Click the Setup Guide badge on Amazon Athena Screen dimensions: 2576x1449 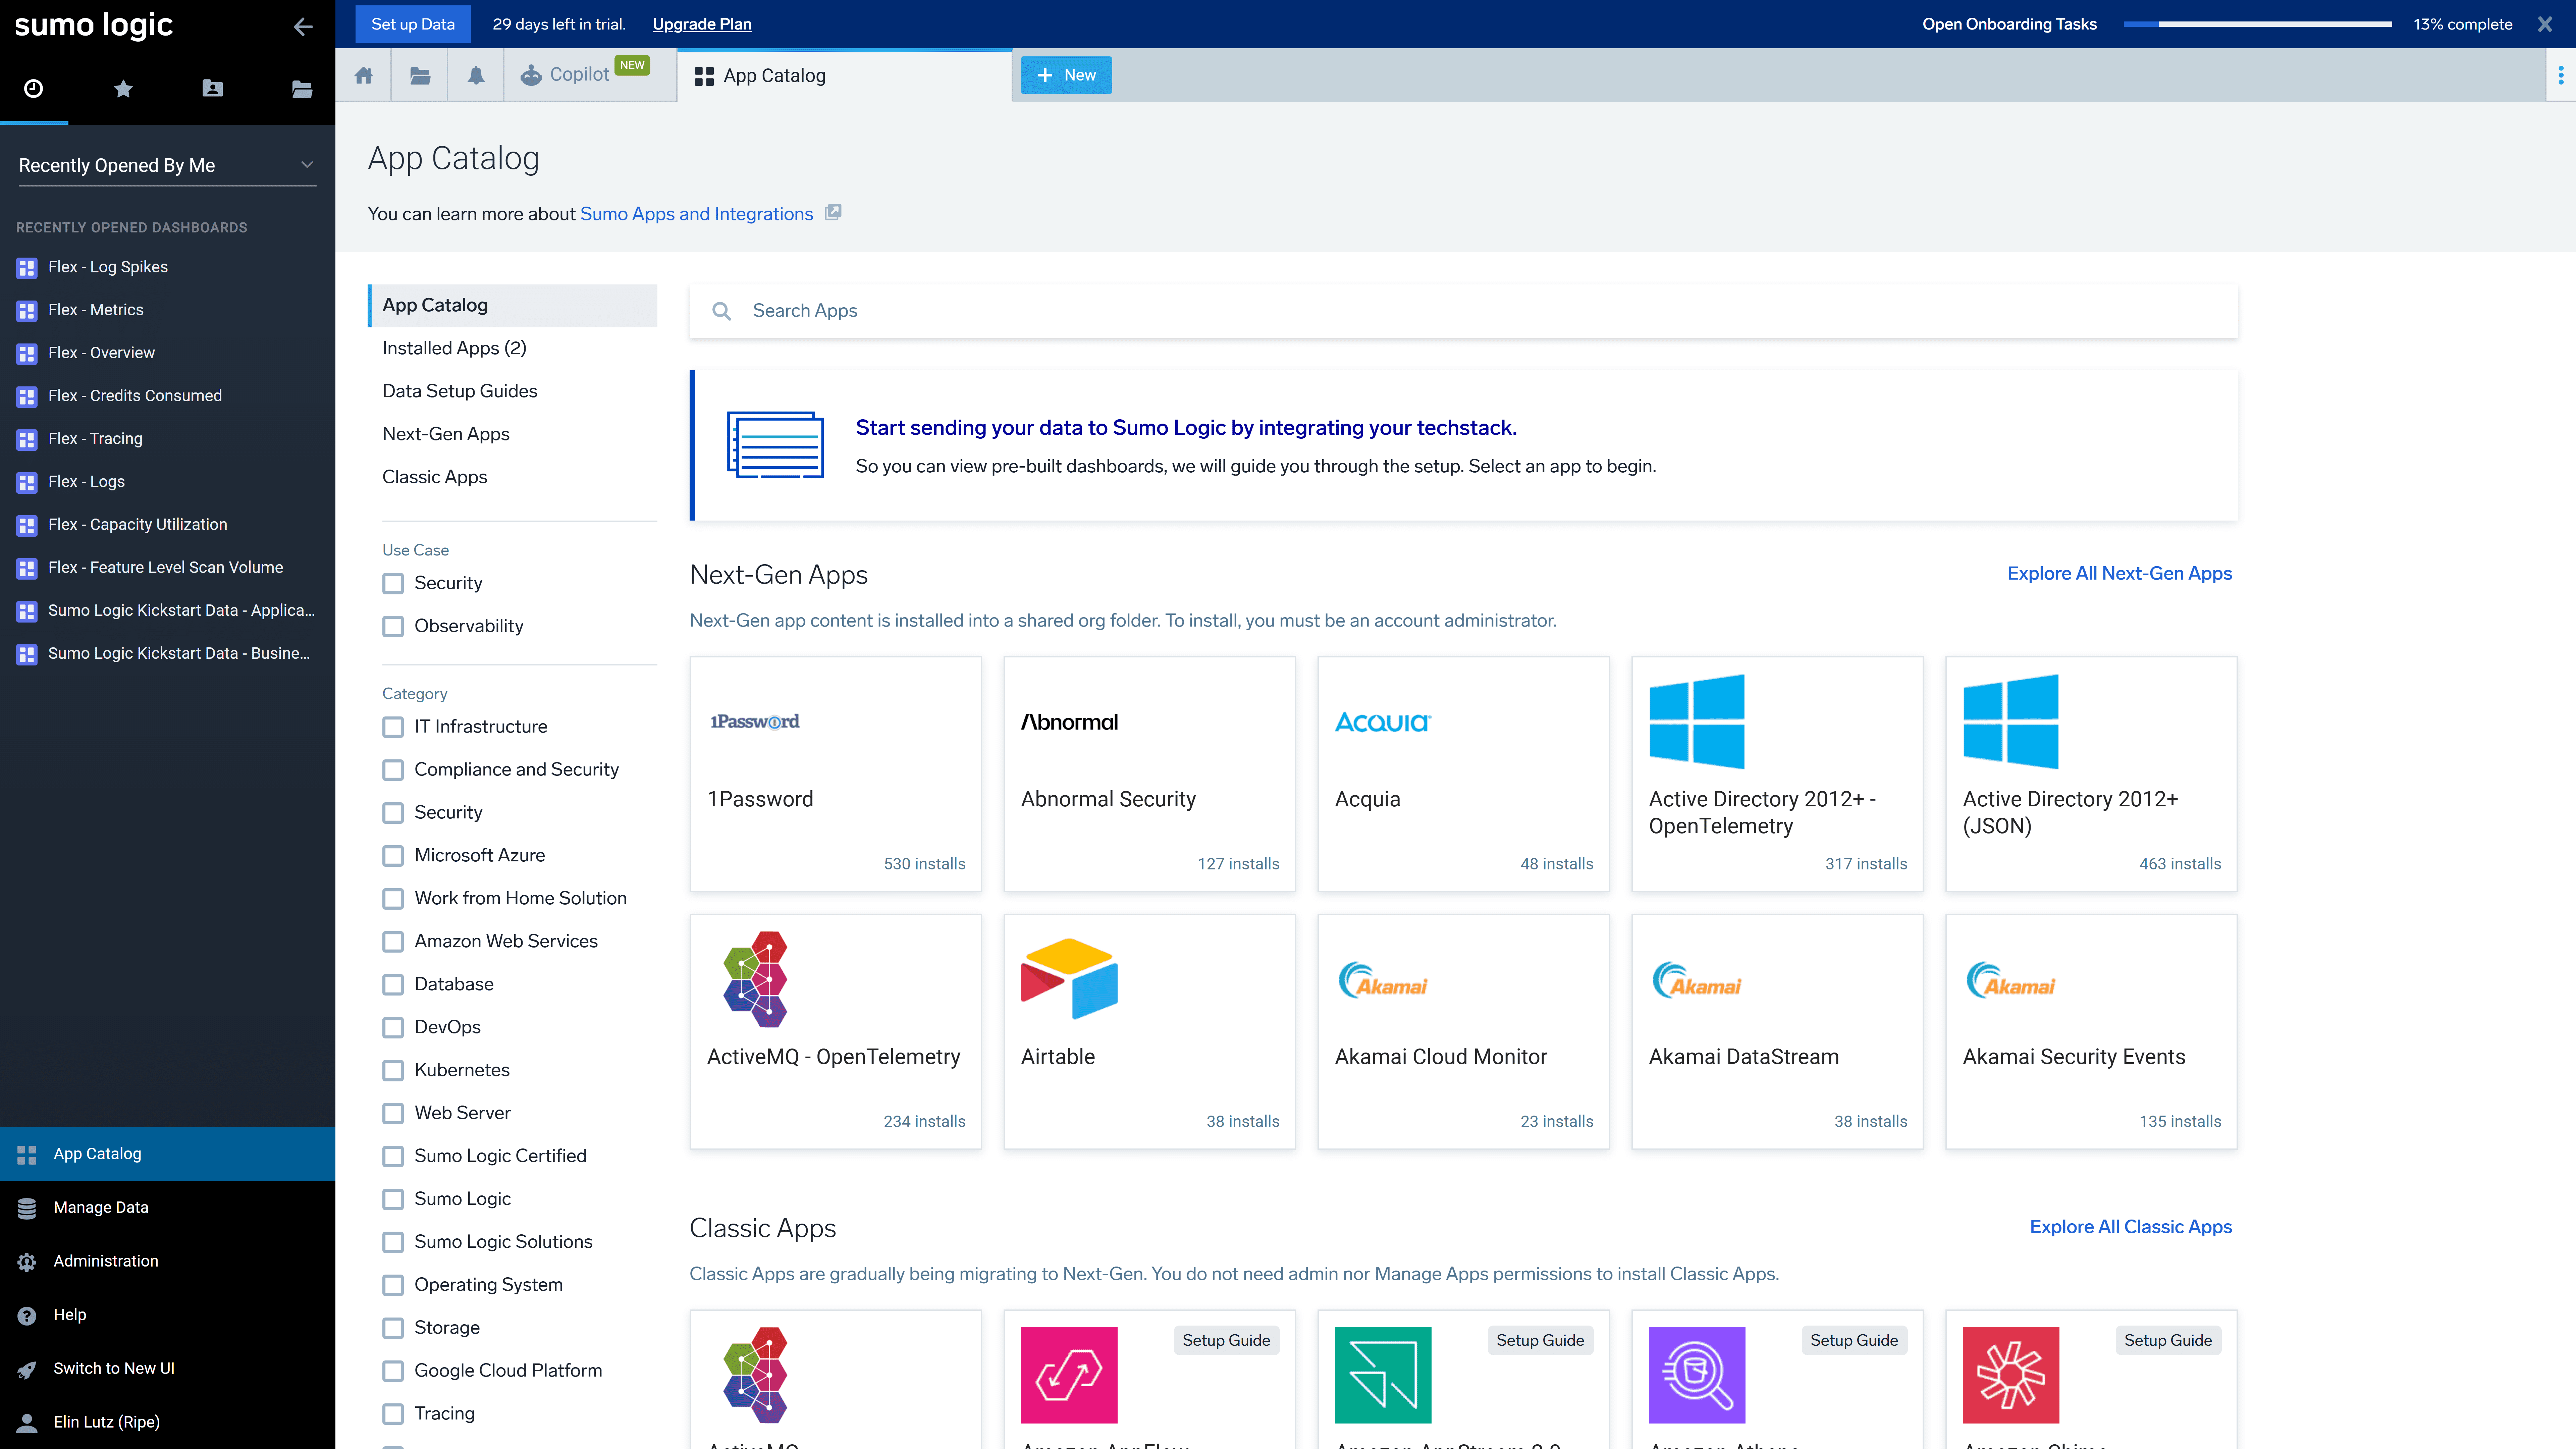coord(1854,1341)
